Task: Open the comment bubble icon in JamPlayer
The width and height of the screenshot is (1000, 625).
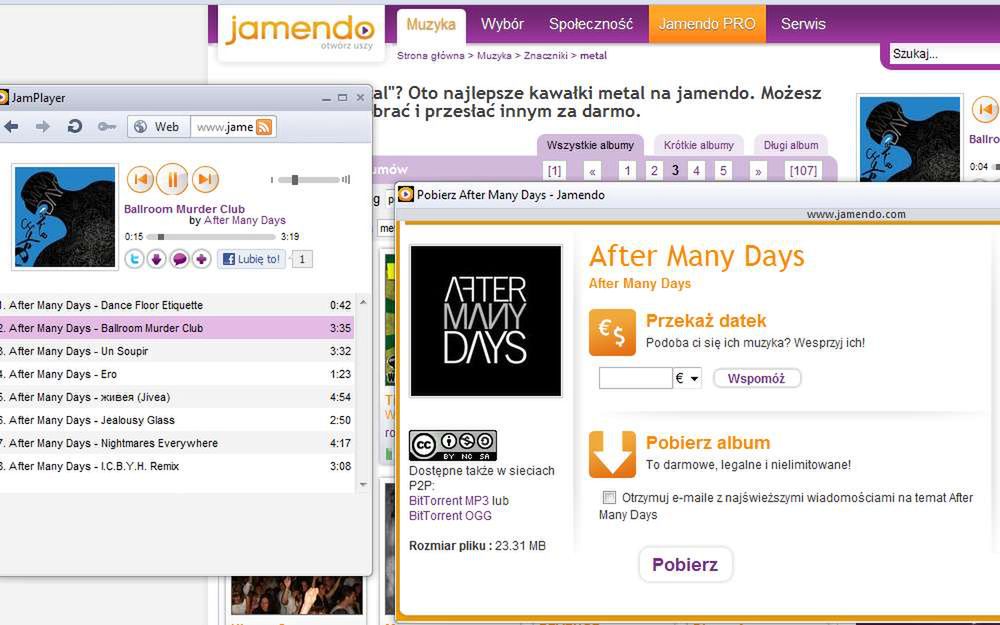Action: pos(179,259)
